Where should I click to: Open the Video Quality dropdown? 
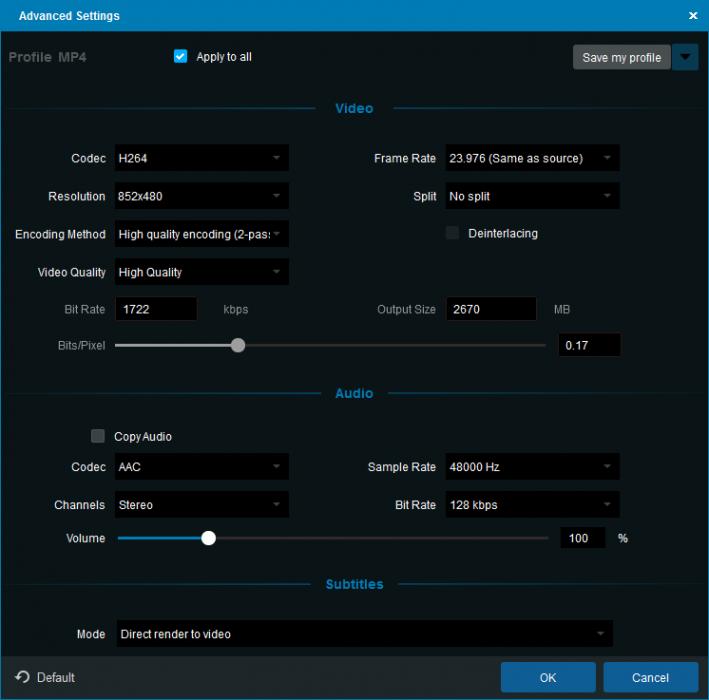201,272
